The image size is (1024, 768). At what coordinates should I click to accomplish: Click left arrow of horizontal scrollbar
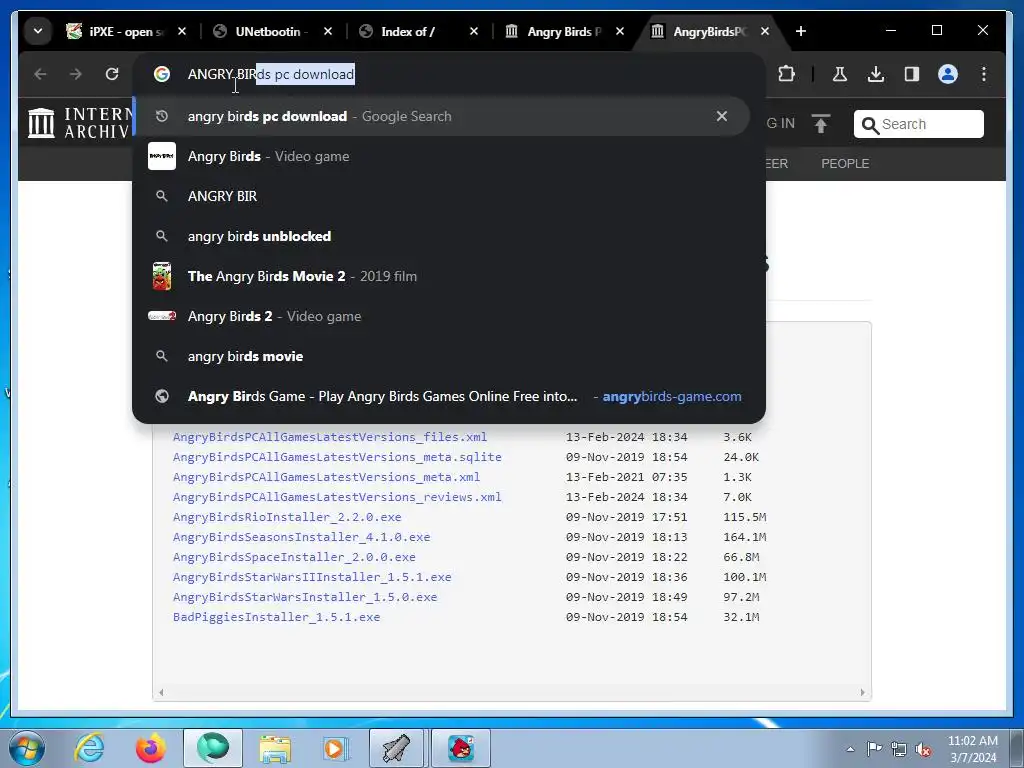161,692
